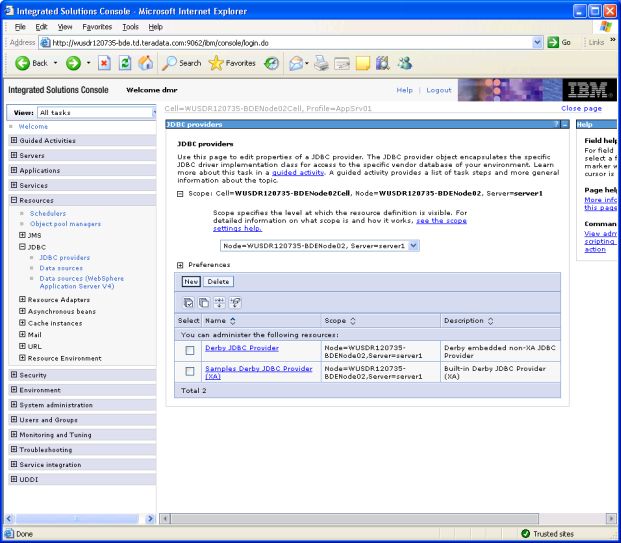Open the Tools menu

coord(130,27)
